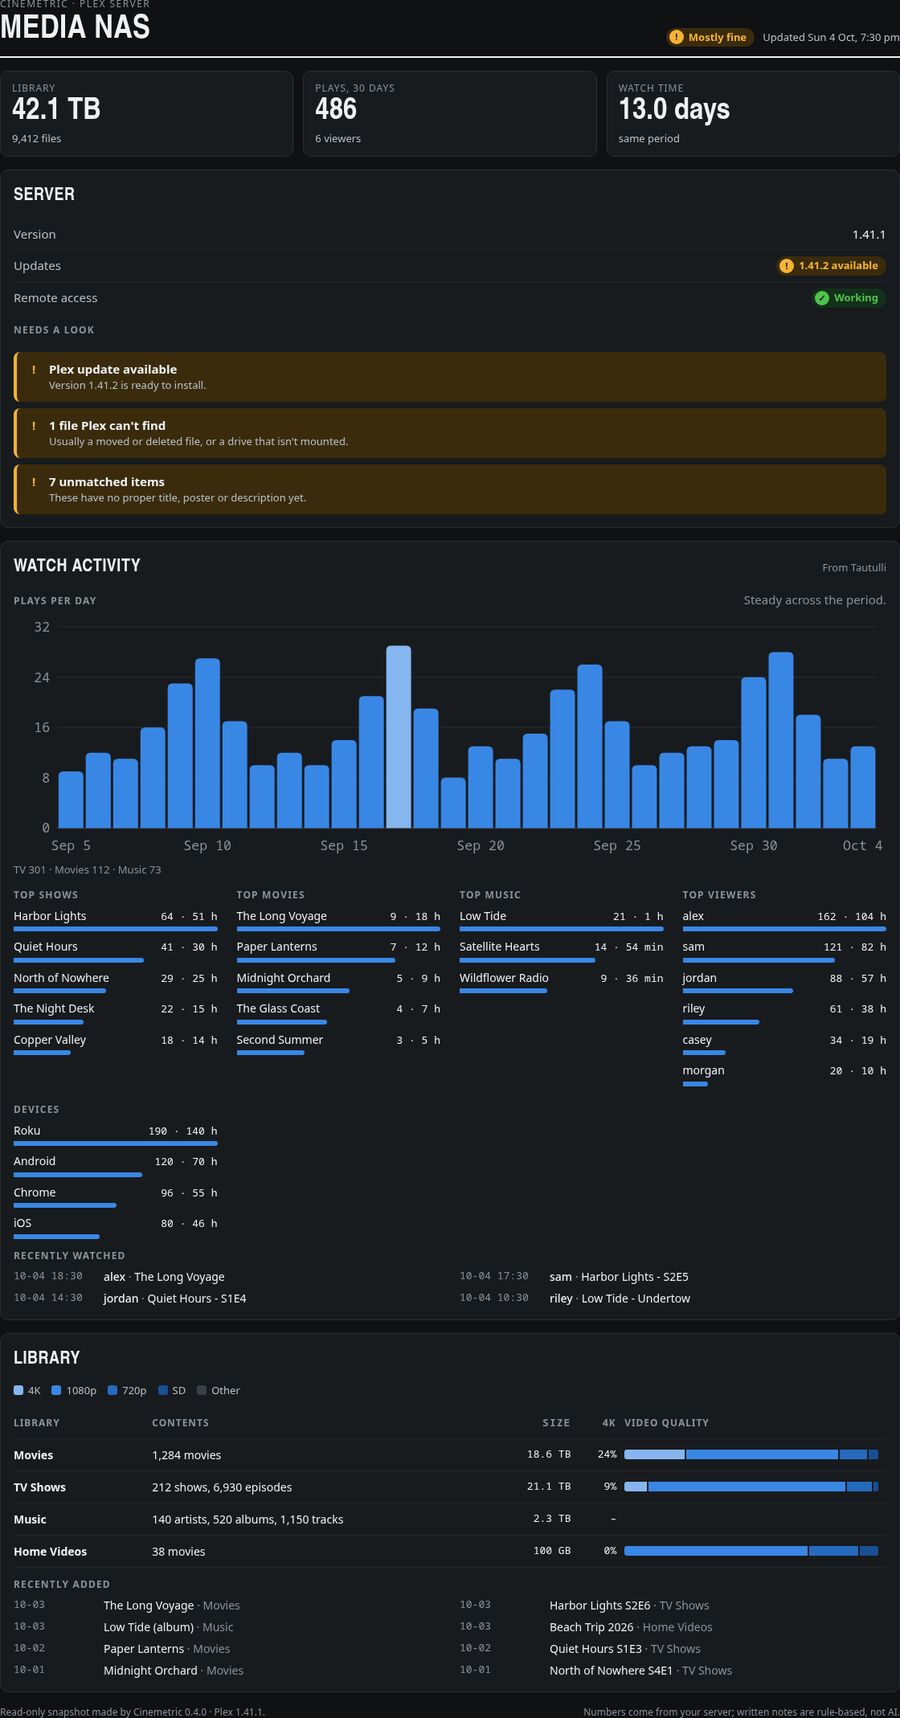Select Low Tide in Top Music
This screenshot has height=1718, width=900.
[483, 916]
